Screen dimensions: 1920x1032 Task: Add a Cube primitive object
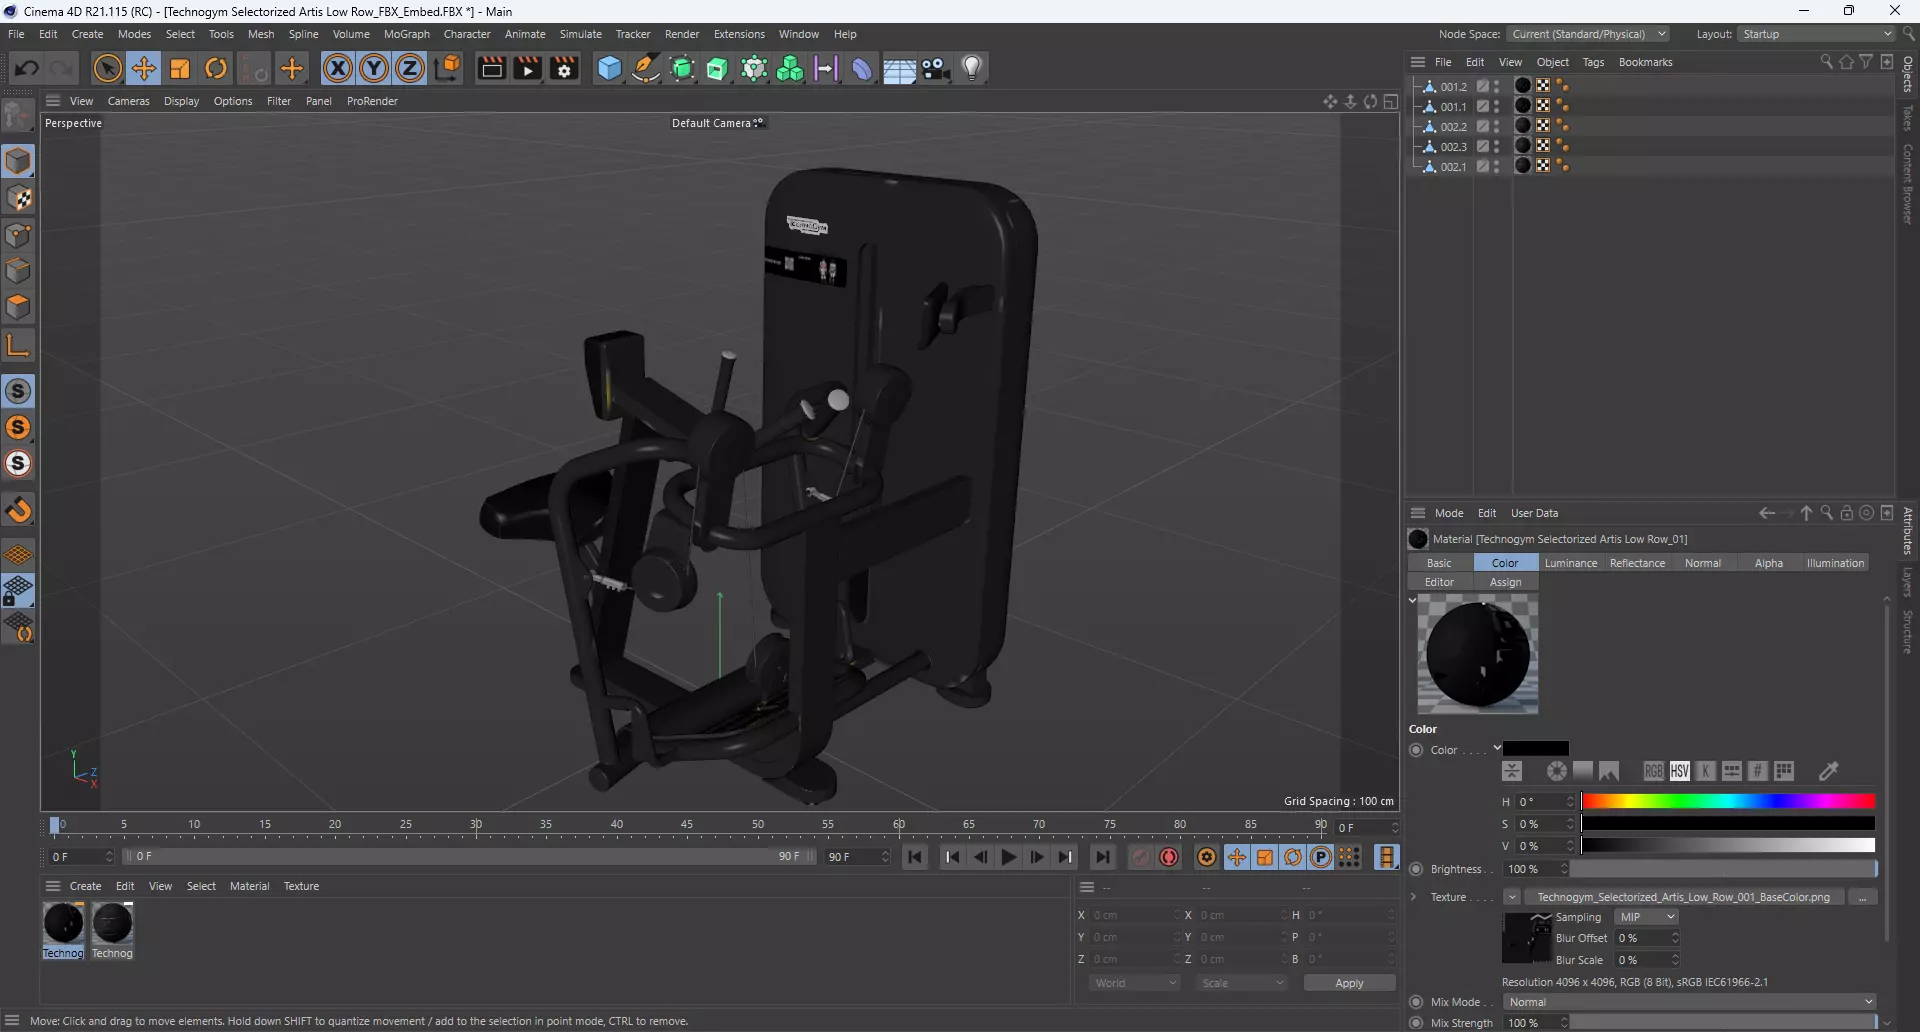[609, 68]
